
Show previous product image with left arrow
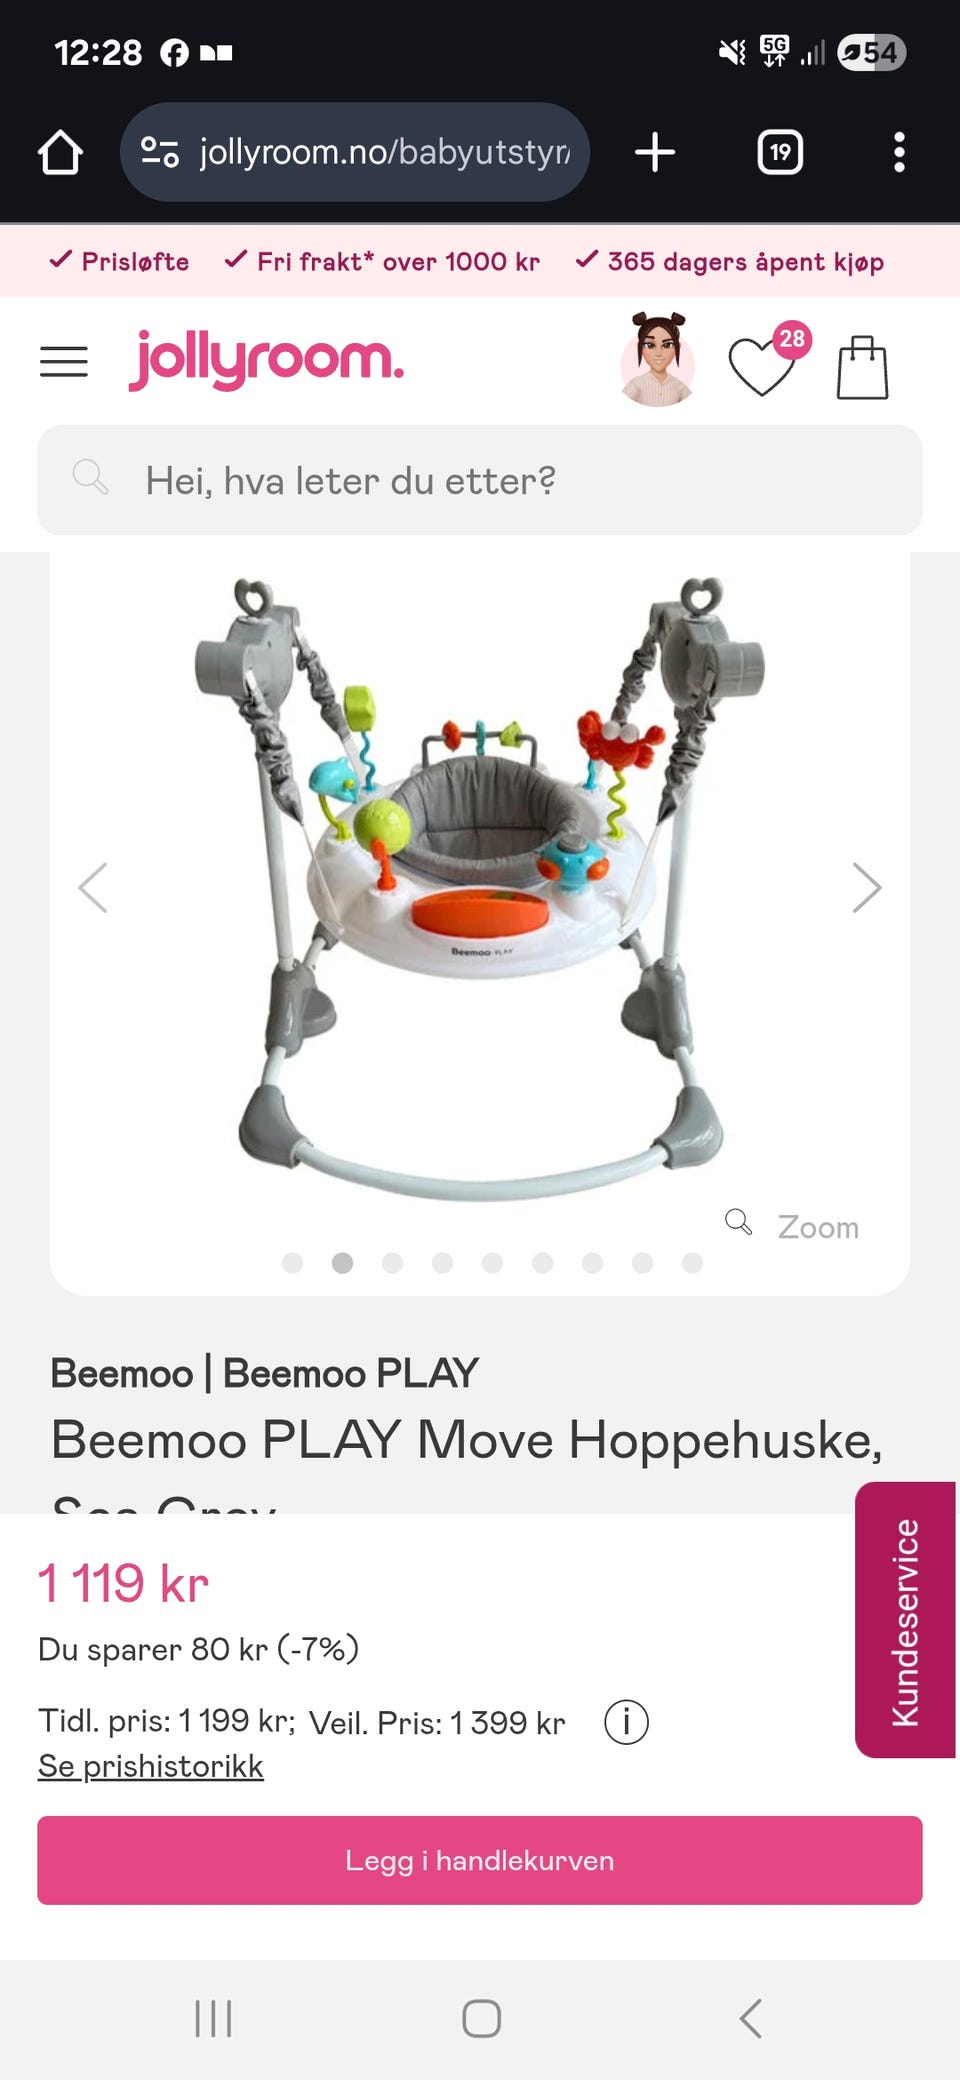pos(93,887)
